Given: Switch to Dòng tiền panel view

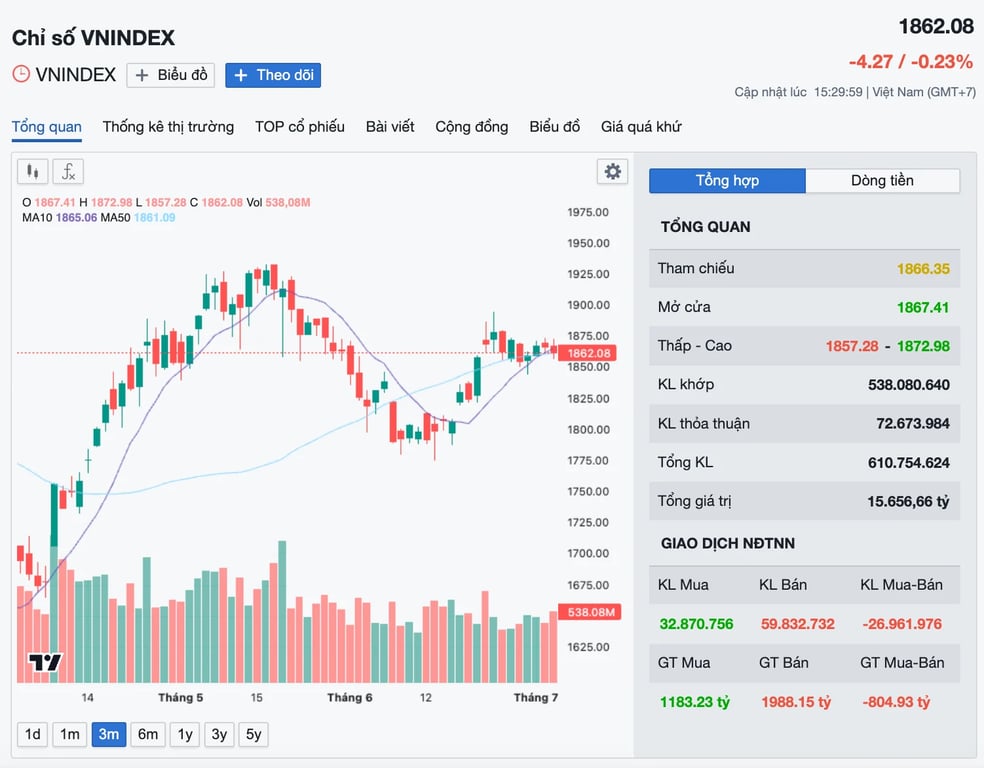Looking at the screenshot, I should [x=882, y=181].
